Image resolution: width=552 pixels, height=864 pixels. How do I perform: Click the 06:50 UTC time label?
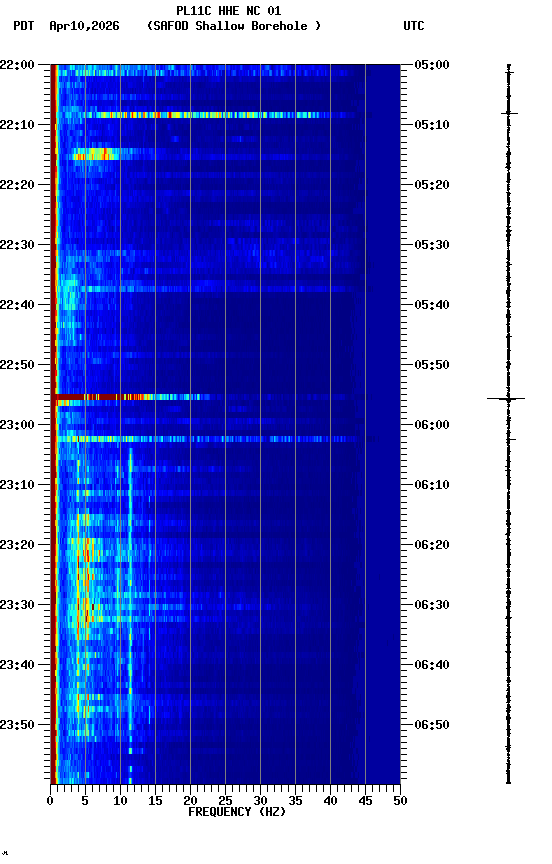[432, 725]
